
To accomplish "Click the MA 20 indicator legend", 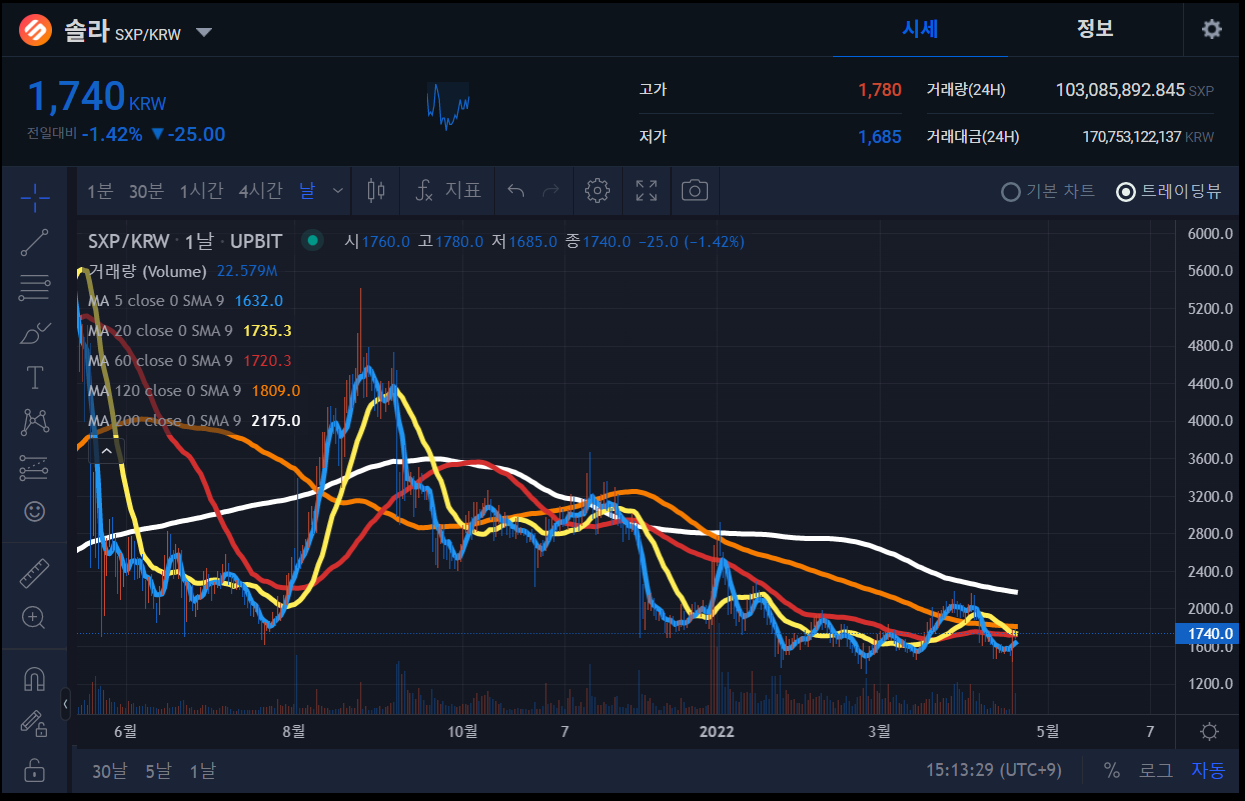I will pos(190,331).
